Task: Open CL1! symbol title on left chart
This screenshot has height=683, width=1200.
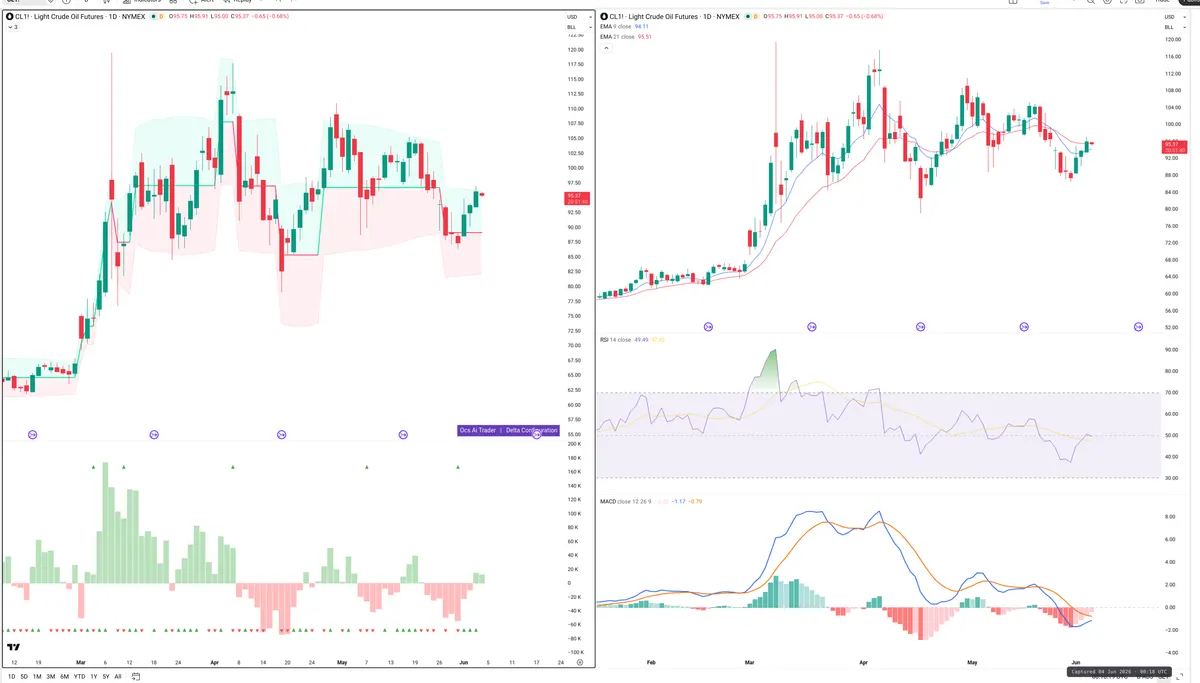Action: tap(80, 17)
